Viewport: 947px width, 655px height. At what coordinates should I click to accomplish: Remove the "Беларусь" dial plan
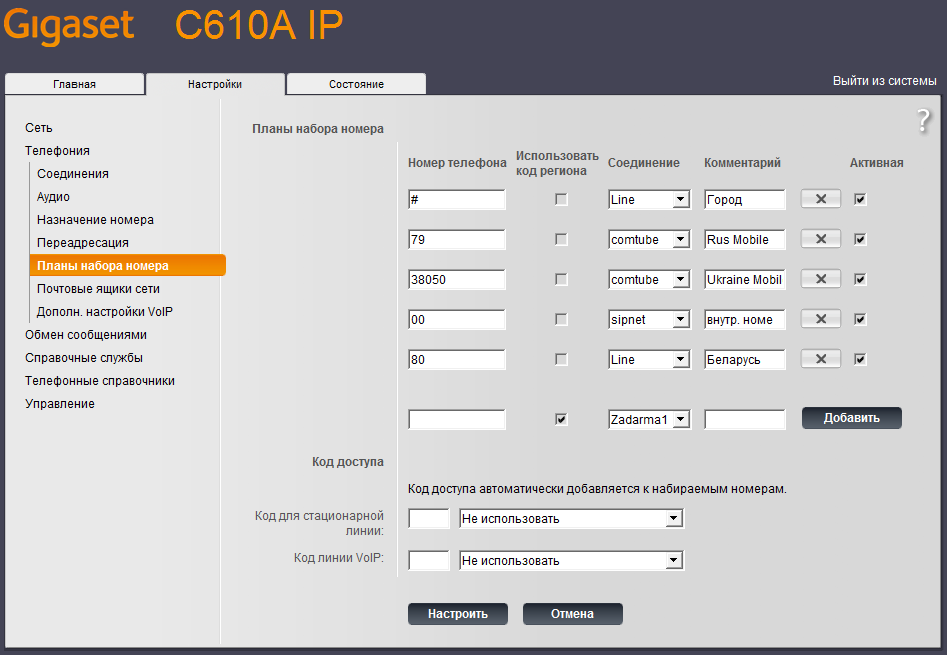click(x=820, y=359)
